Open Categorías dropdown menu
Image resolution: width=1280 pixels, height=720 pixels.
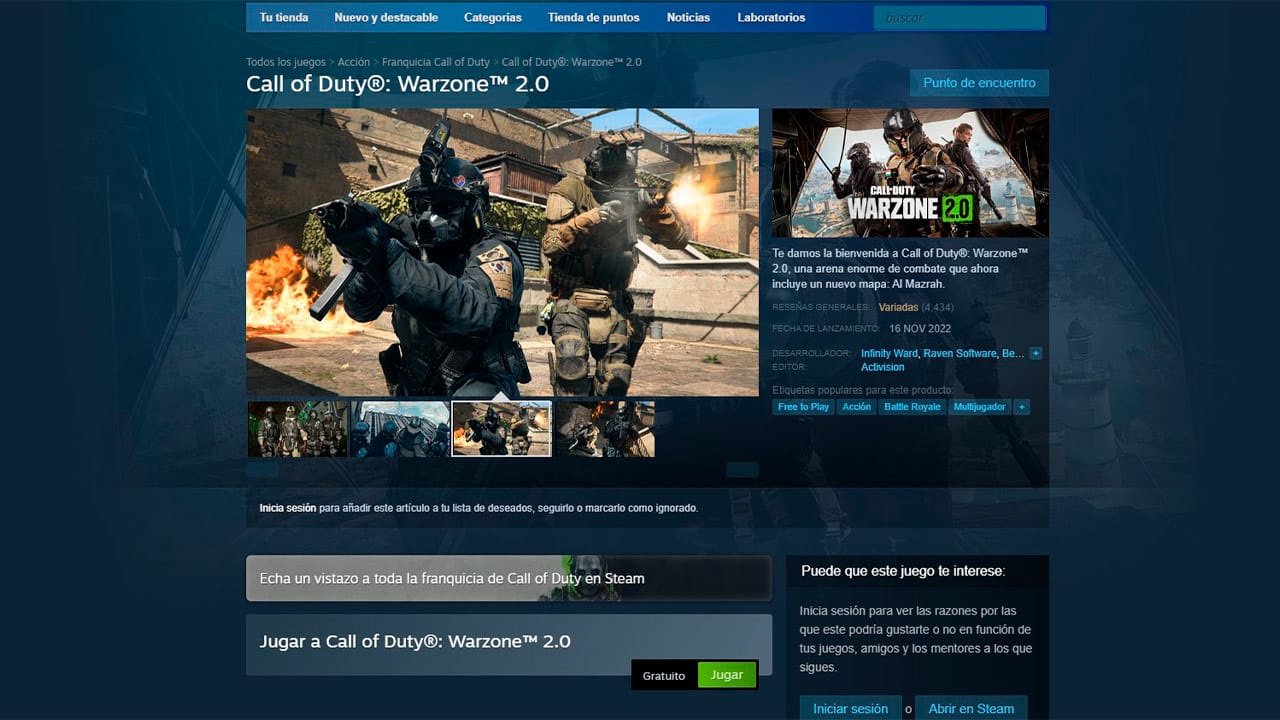(x=492, y=17)
